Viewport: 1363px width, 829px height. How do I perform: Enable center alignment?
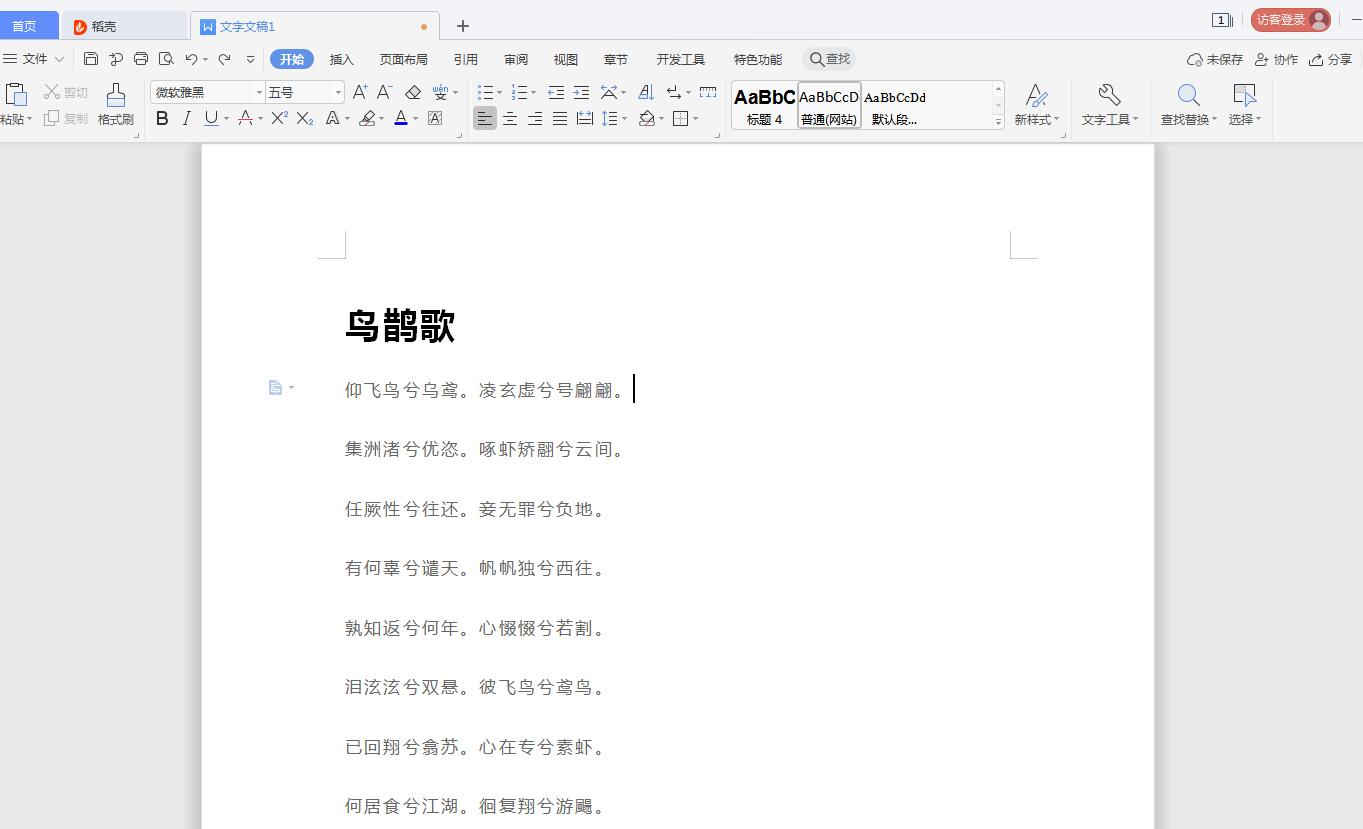(510, 119)
